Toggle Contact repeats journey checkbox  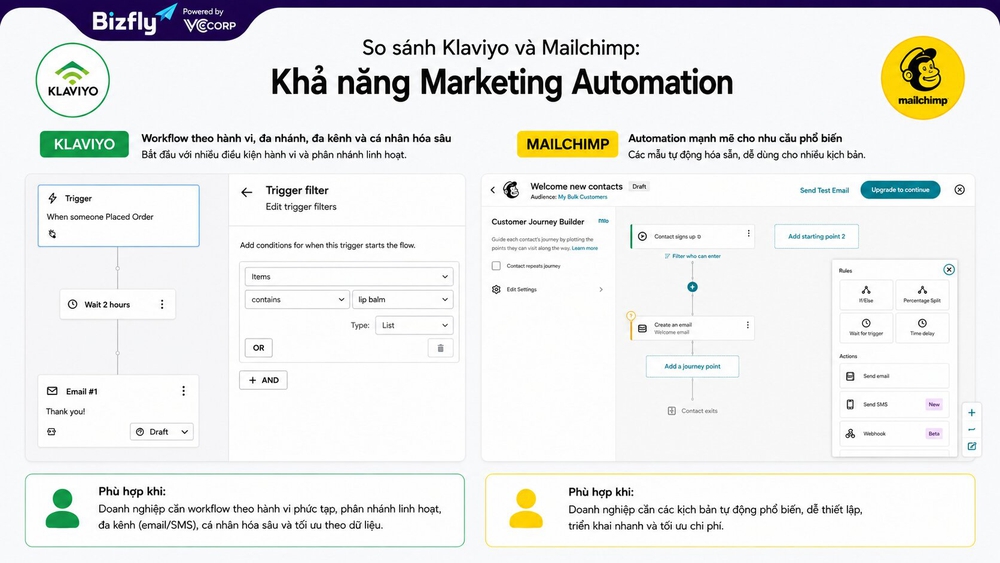pos(496,266)
